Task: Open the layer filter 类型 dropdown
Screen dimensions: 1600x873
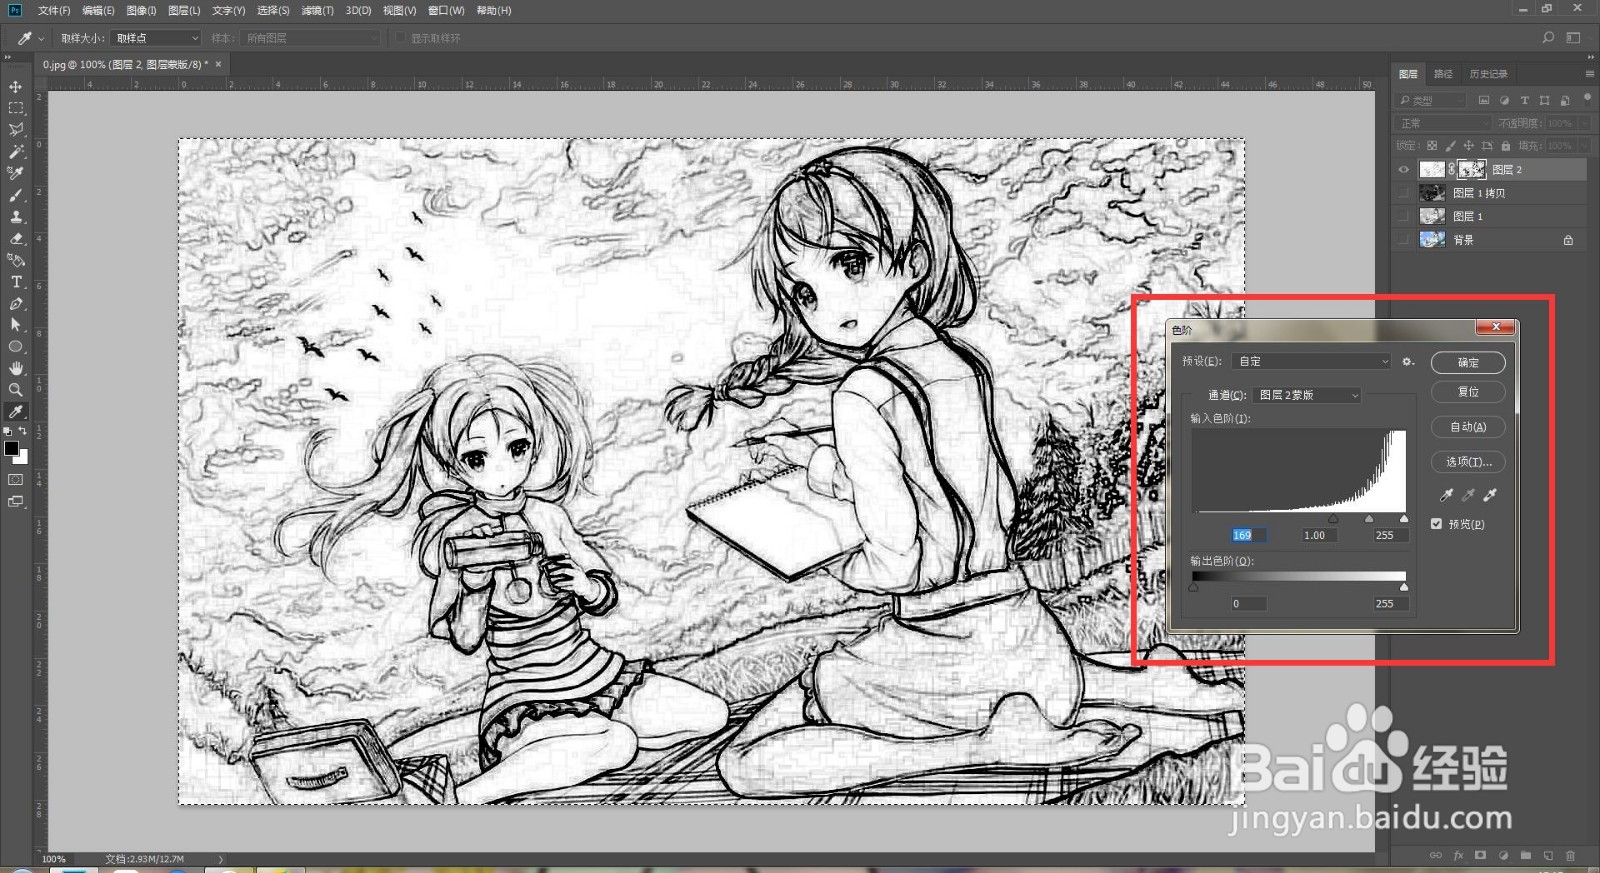Action: [1431, 100]
